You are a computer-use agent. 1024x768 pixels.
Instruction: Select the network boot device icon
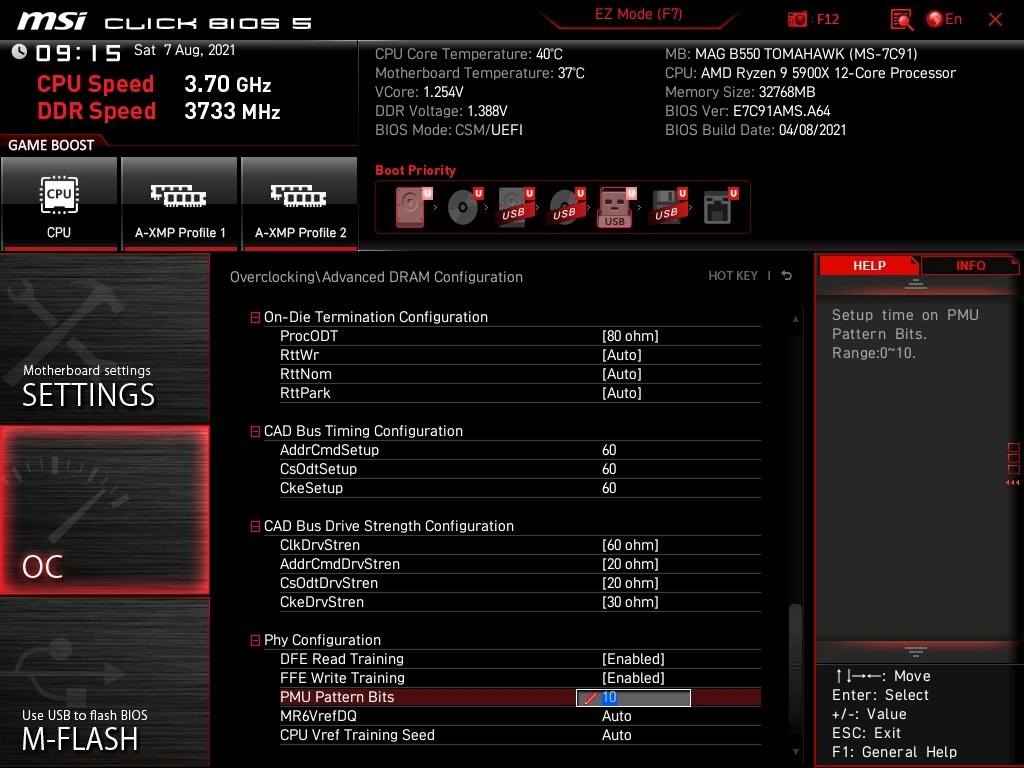(720, 207)
